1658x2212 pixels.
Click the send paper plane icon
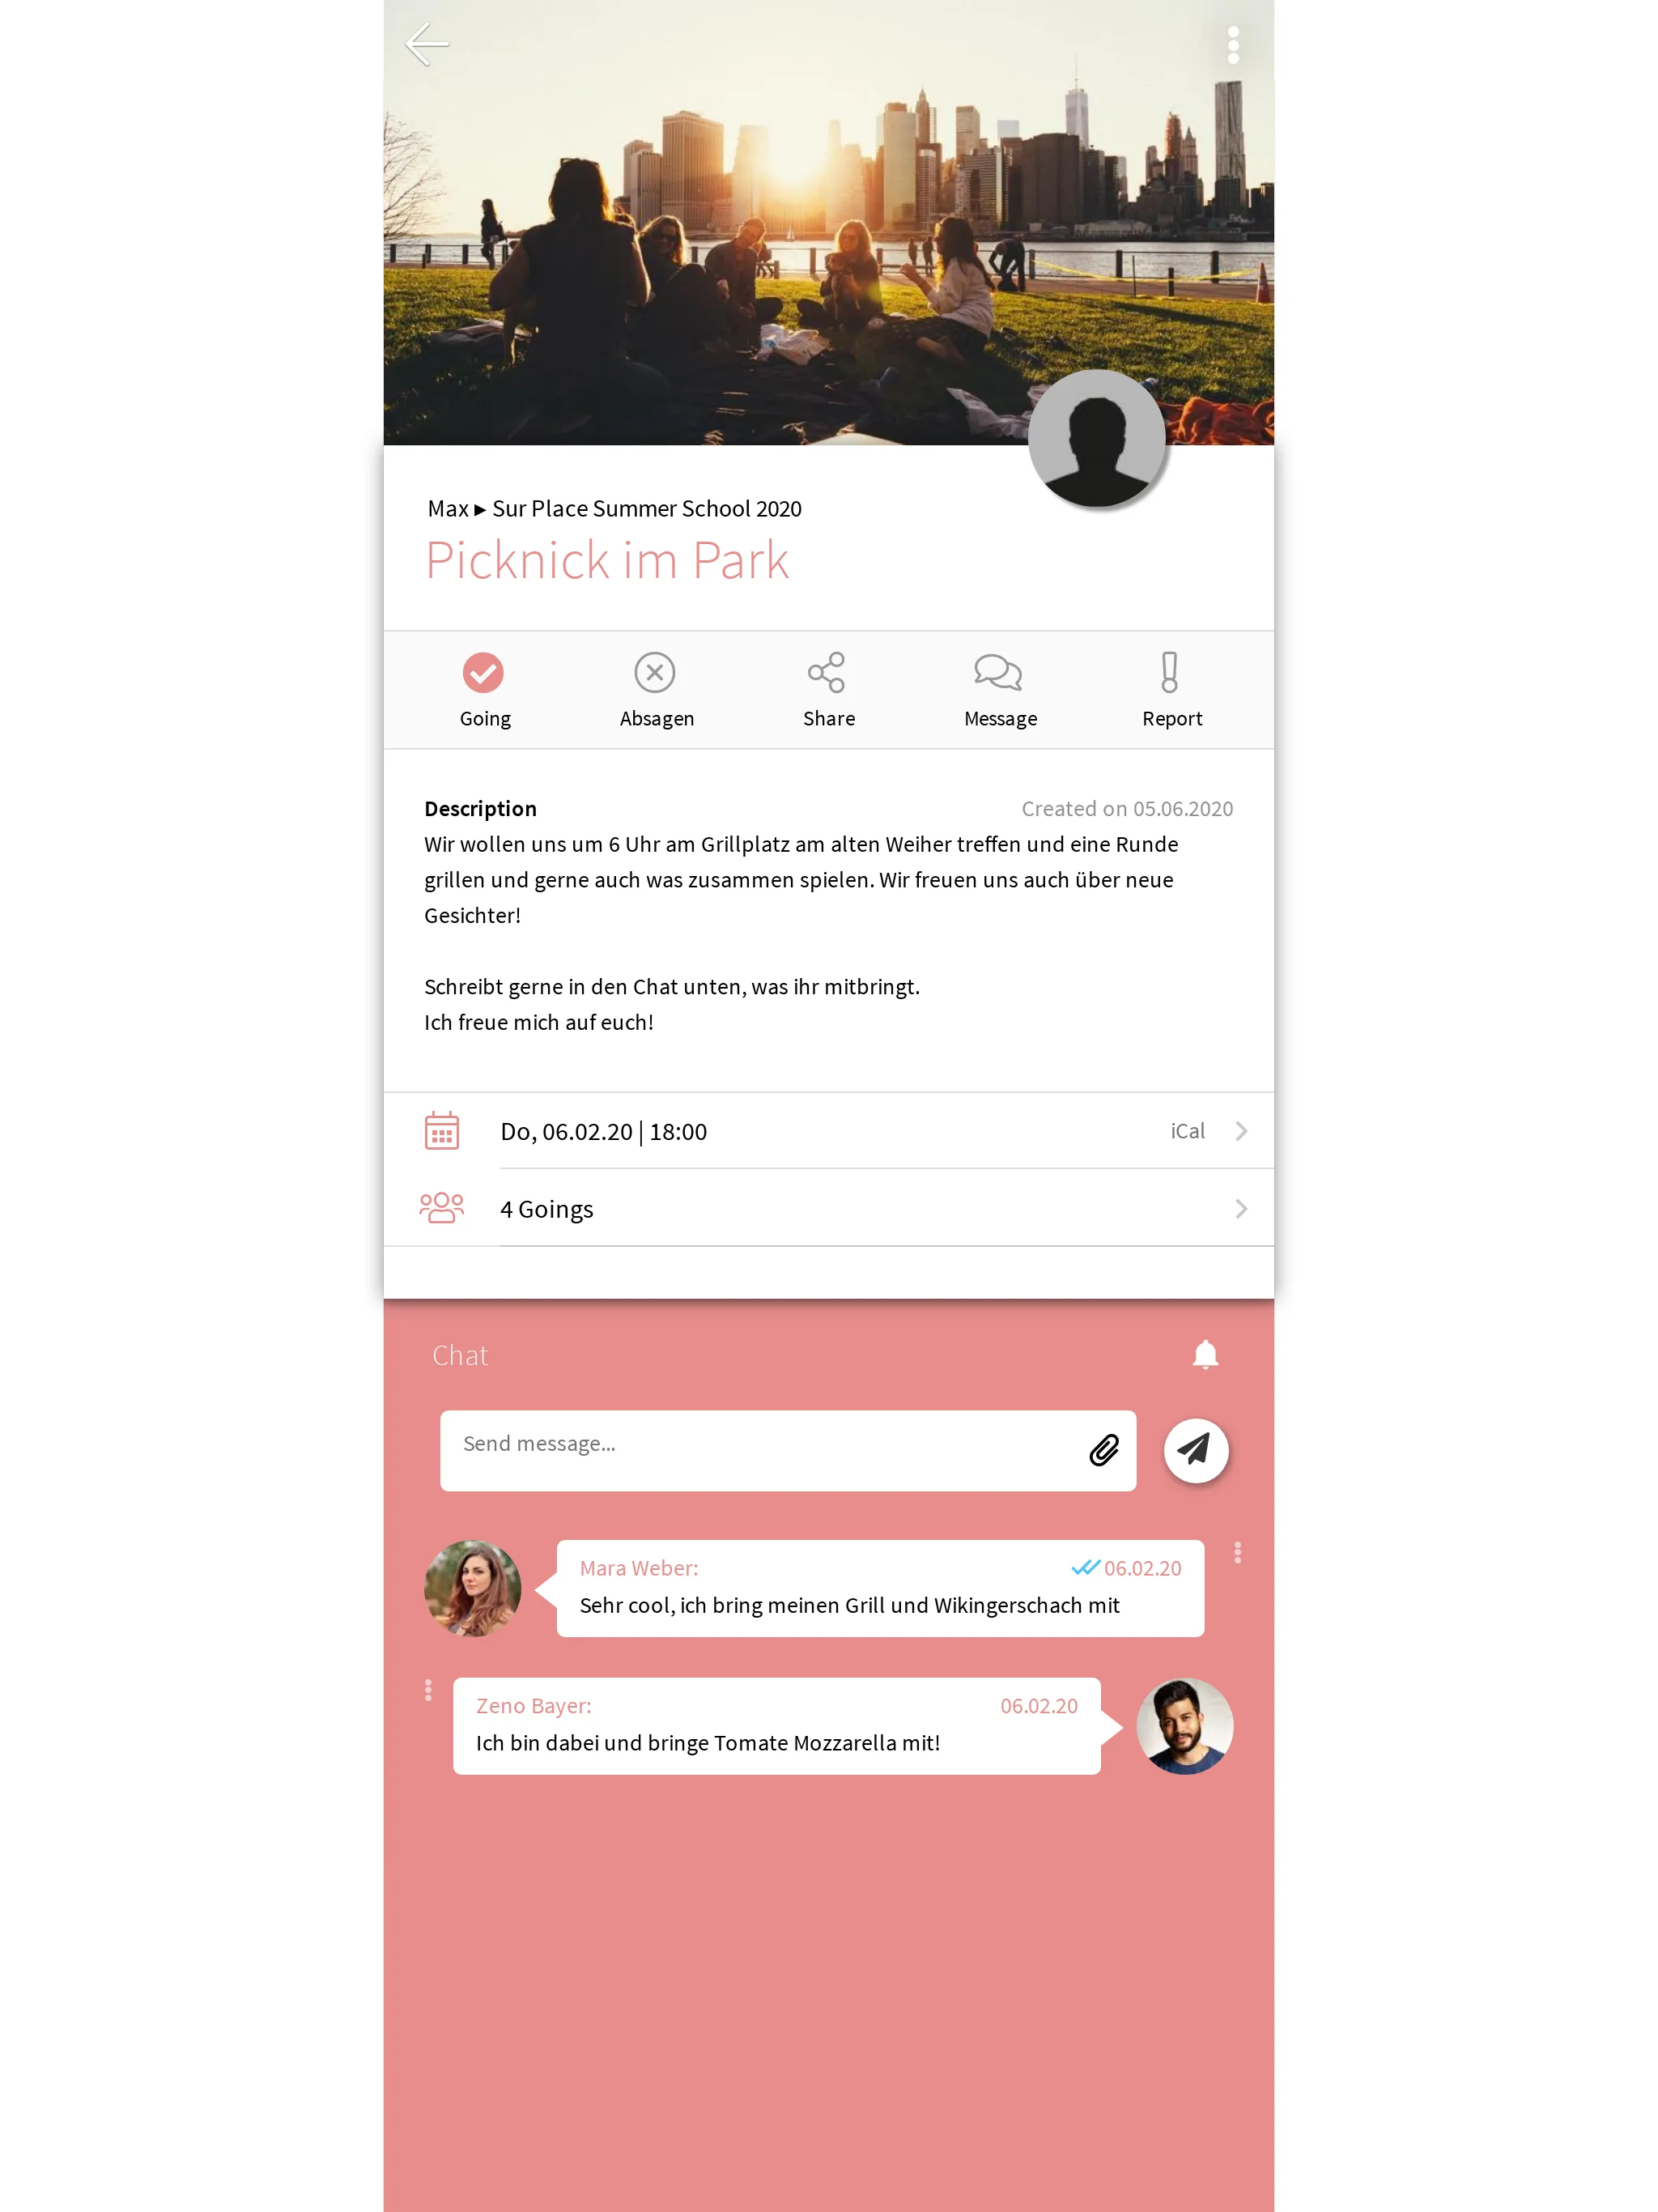[1195, 1449]
